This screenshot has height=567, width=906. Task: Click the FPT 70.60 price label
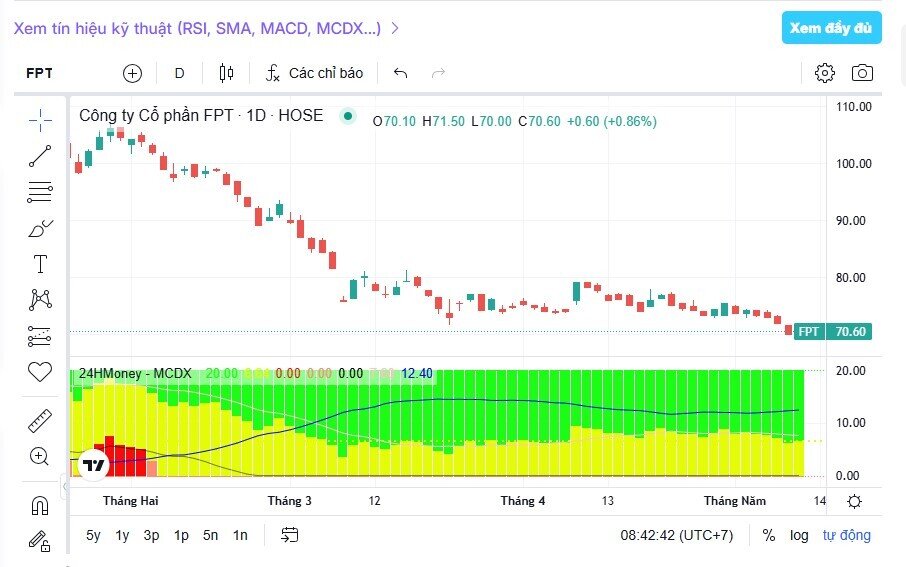pyautogui.click(x=833, y=331)
